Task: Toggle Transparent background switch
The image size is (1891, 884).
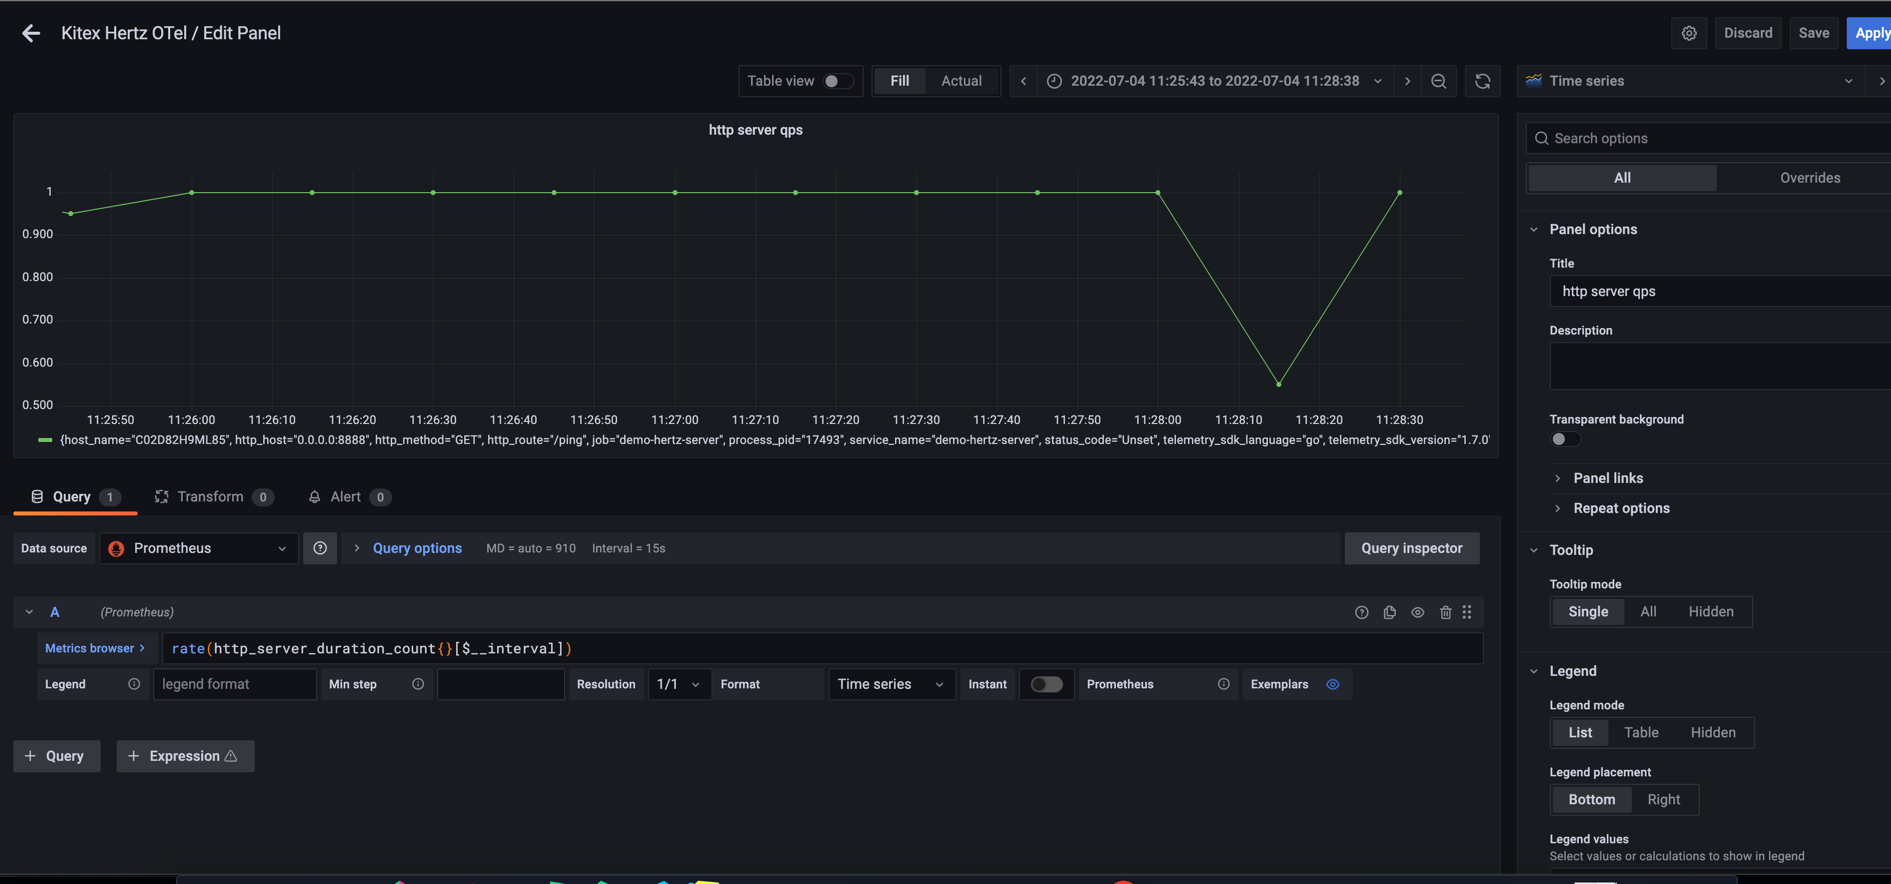Action: [x=1565, y=439]
